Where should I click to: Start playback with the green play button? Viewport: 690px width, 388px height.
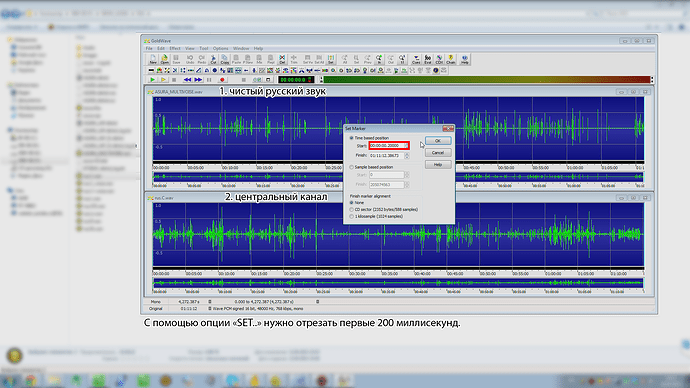[152, 80]
